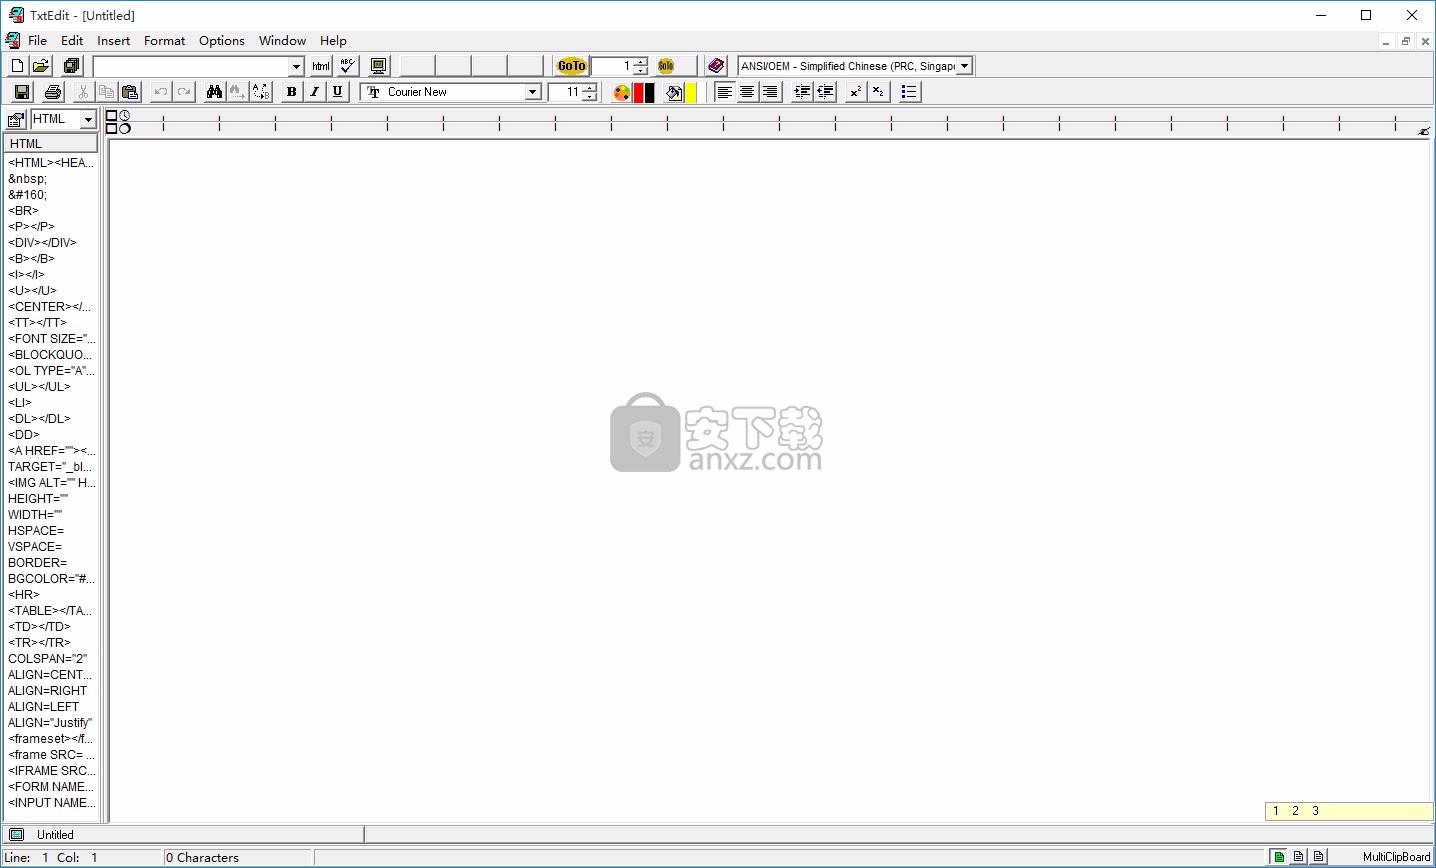Redo the action arrow
Viewport: 1436px width, 868px height.
point(184,92)
